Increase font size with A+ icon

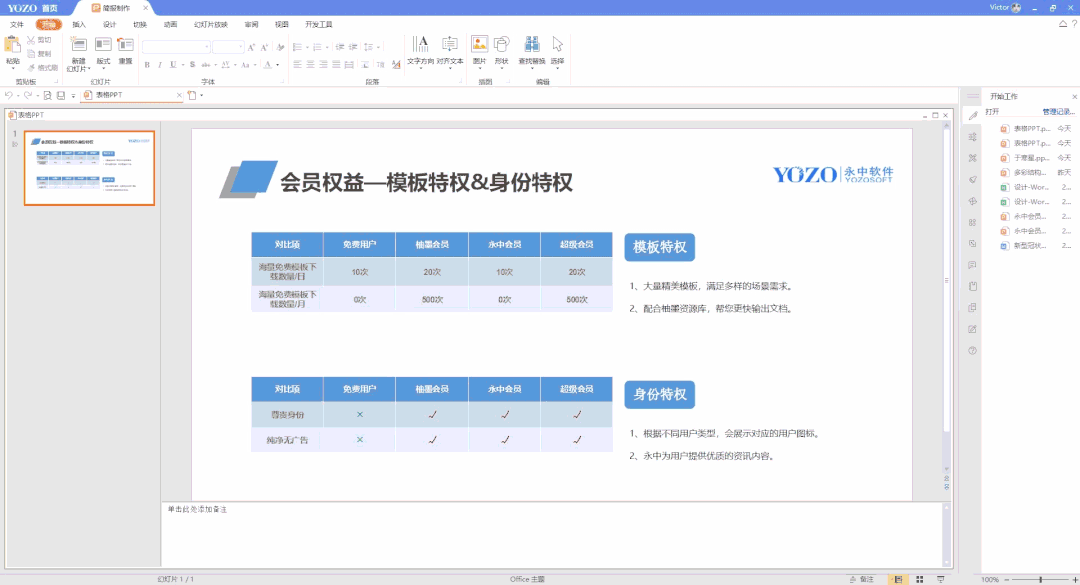[251, 48]
